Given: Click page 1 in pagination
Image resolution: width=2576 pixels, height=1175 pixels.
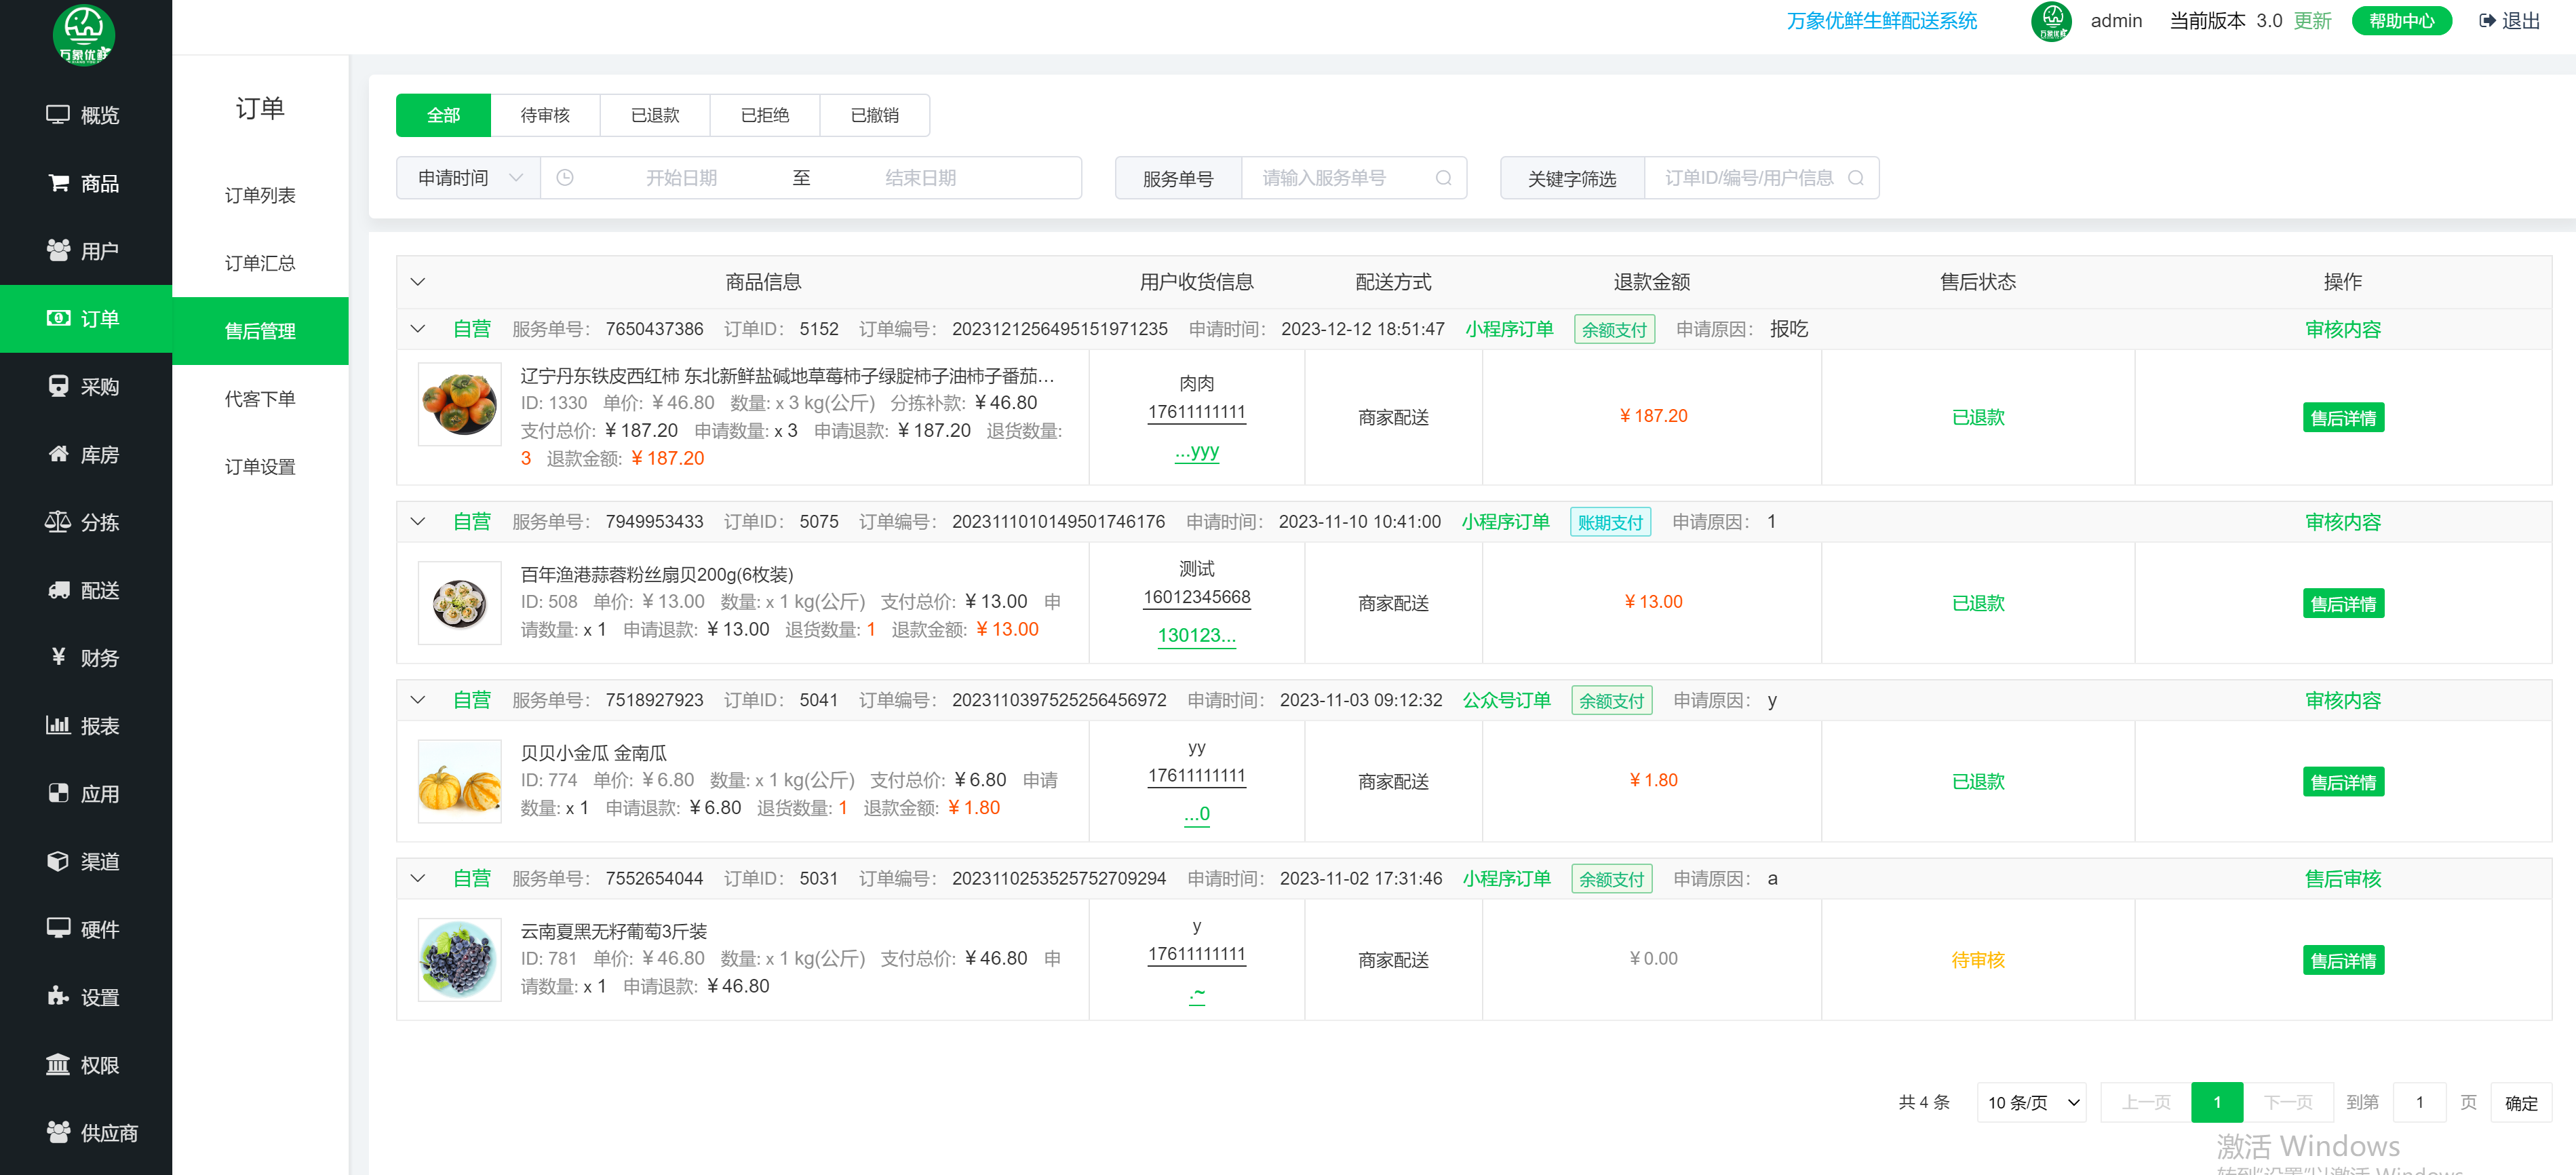Looking at the screenshot, I should 2217,1102.
